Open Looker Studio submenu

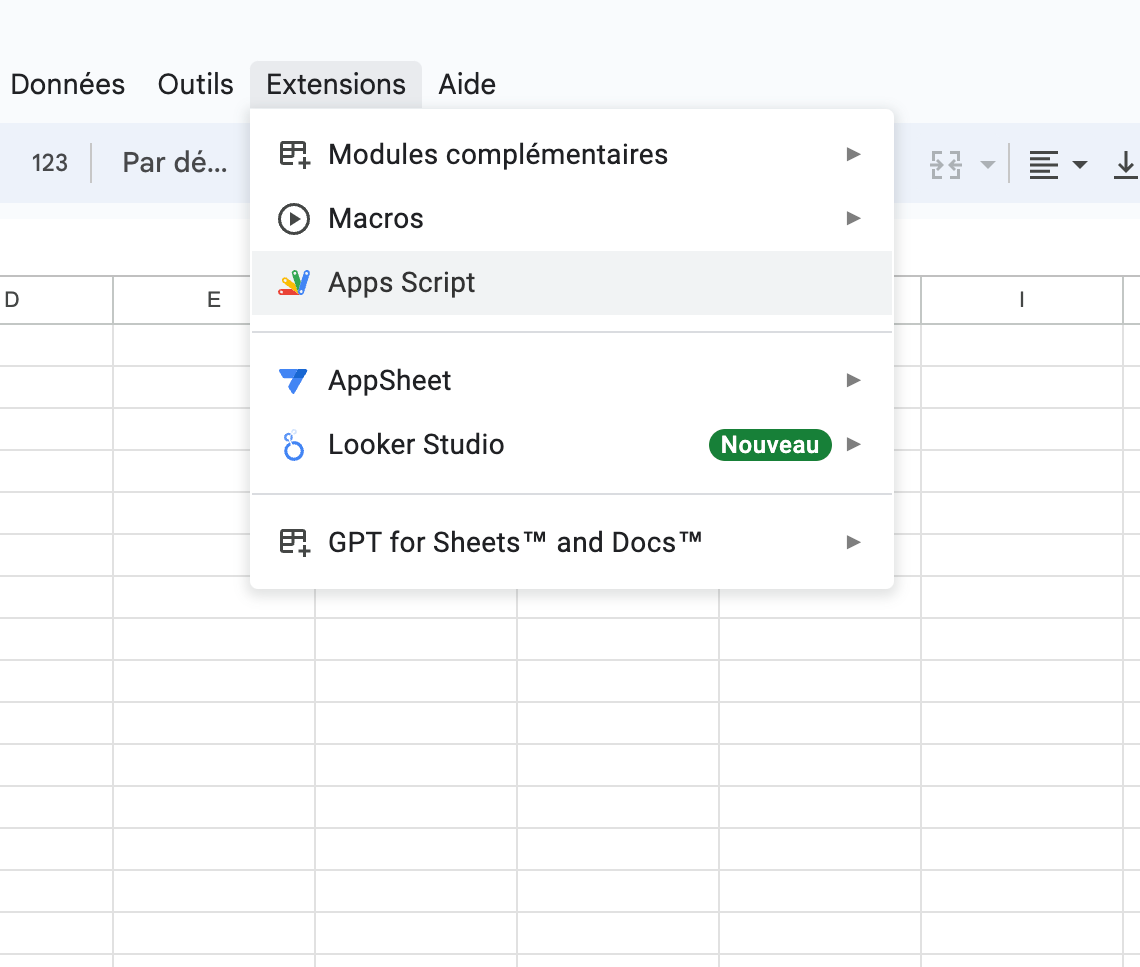571,445
